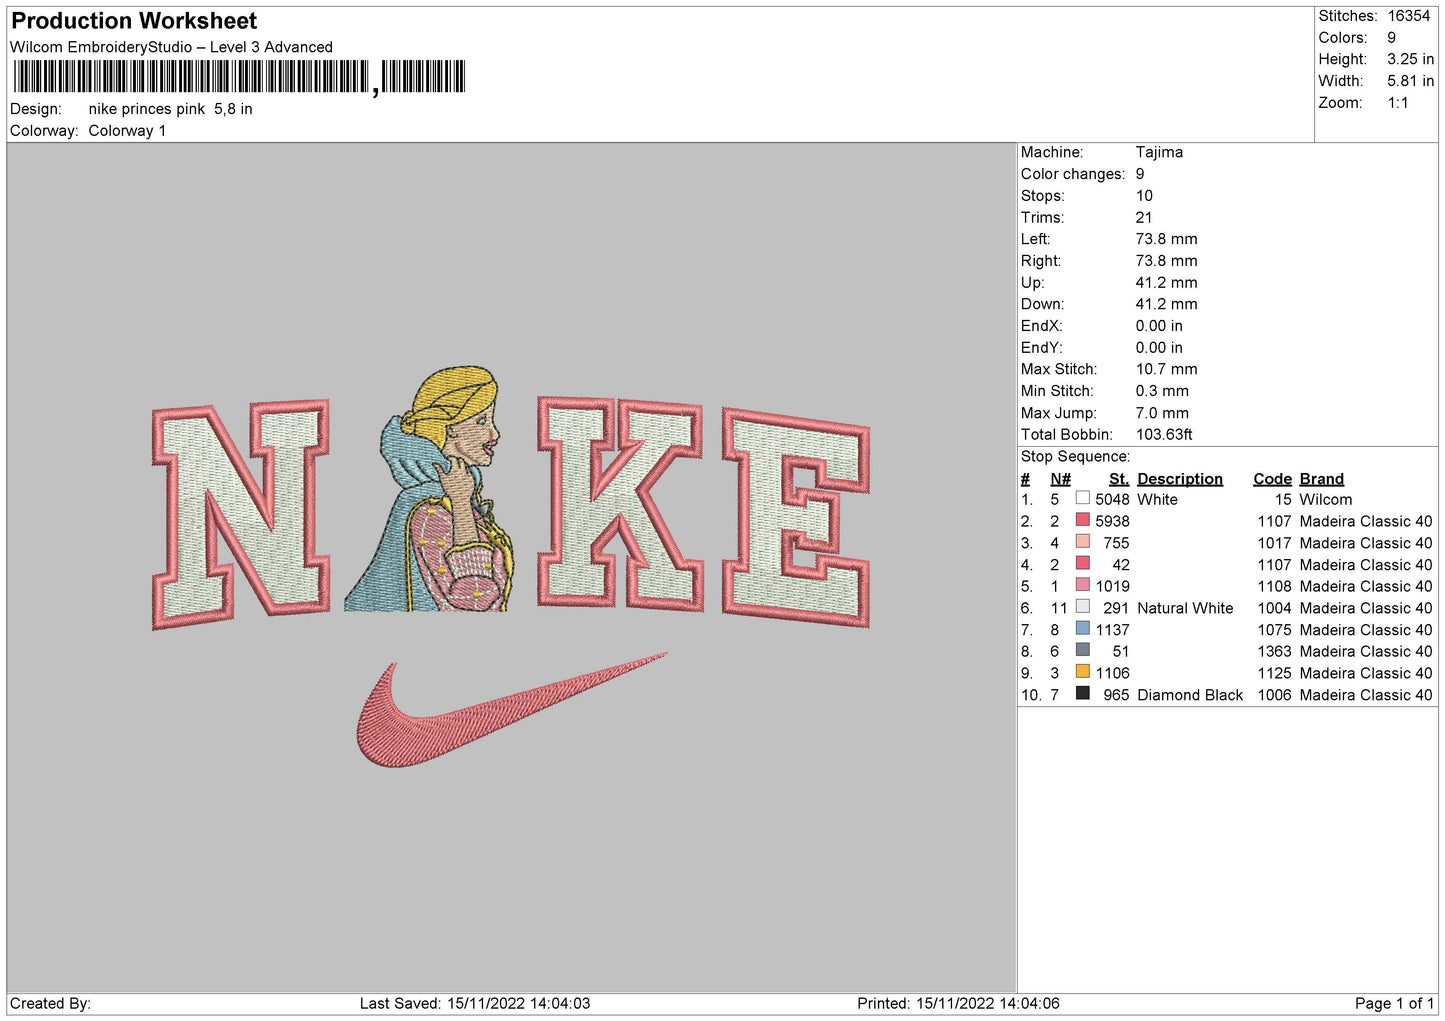Click the 'St.' column header
The height and width of the screenshot is (1021, 1445).
point(1119,479)
